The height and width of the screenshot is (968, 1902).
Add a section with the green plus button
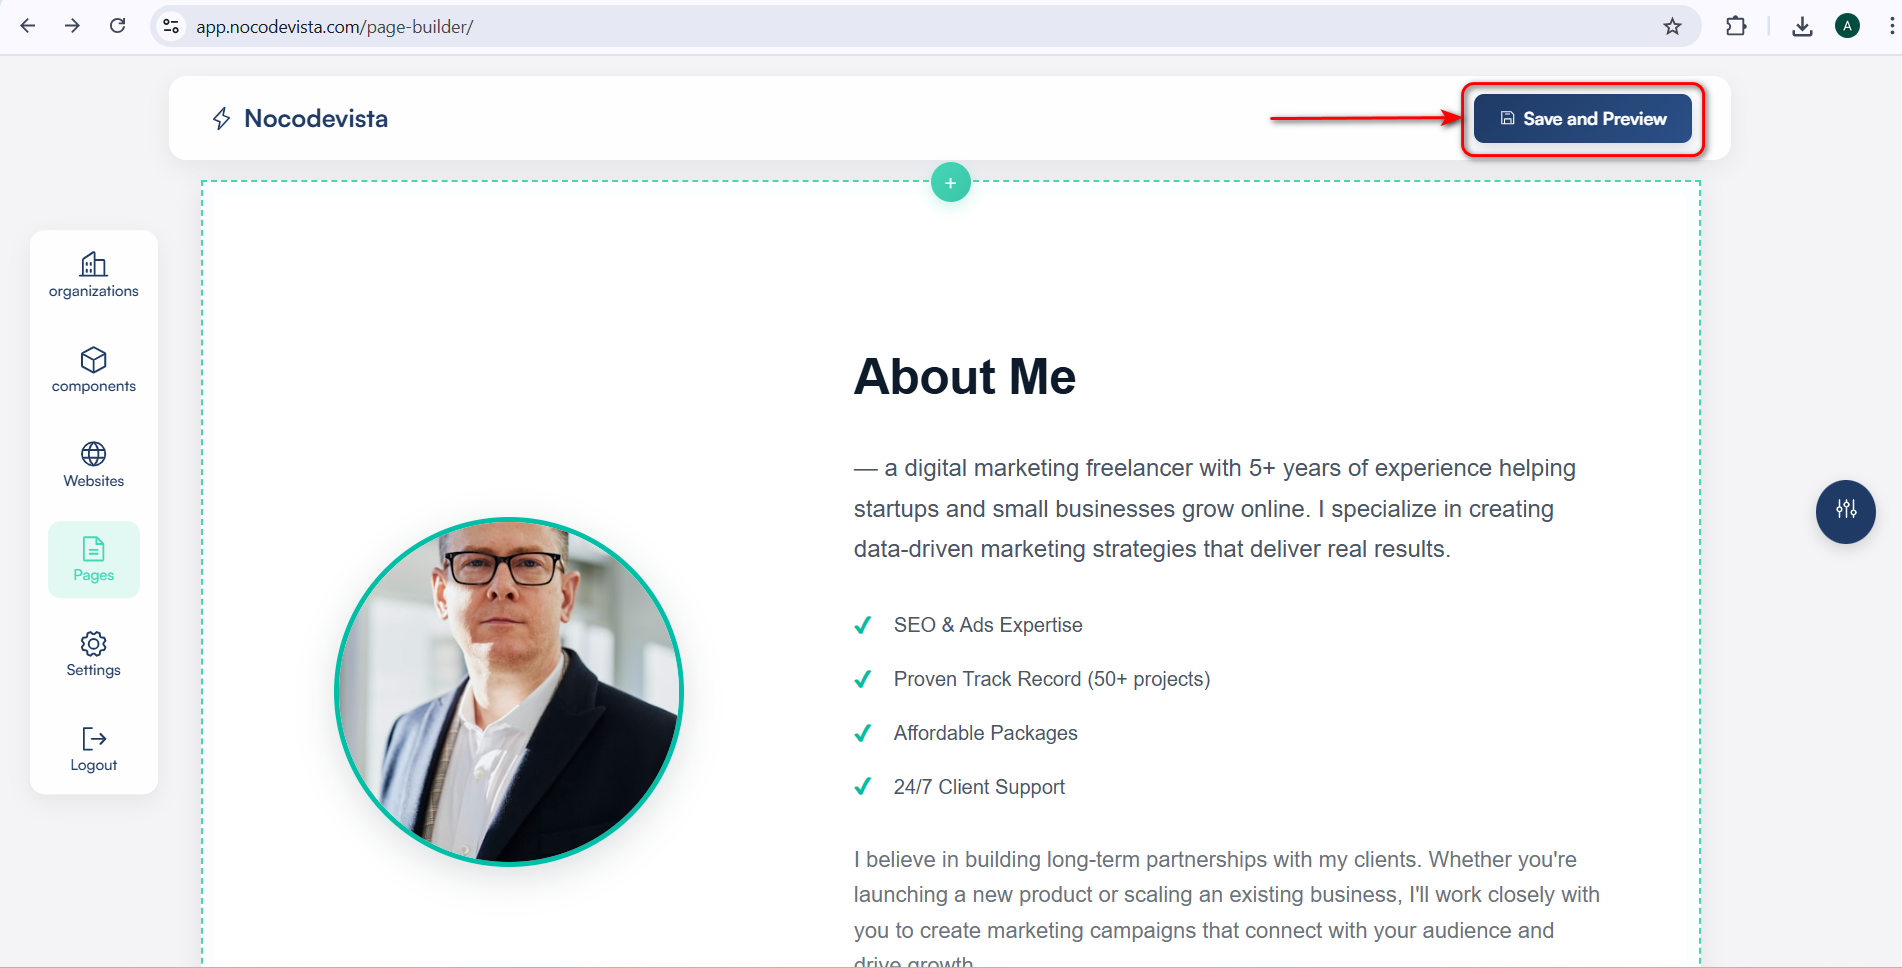click(x=951, y=182)
